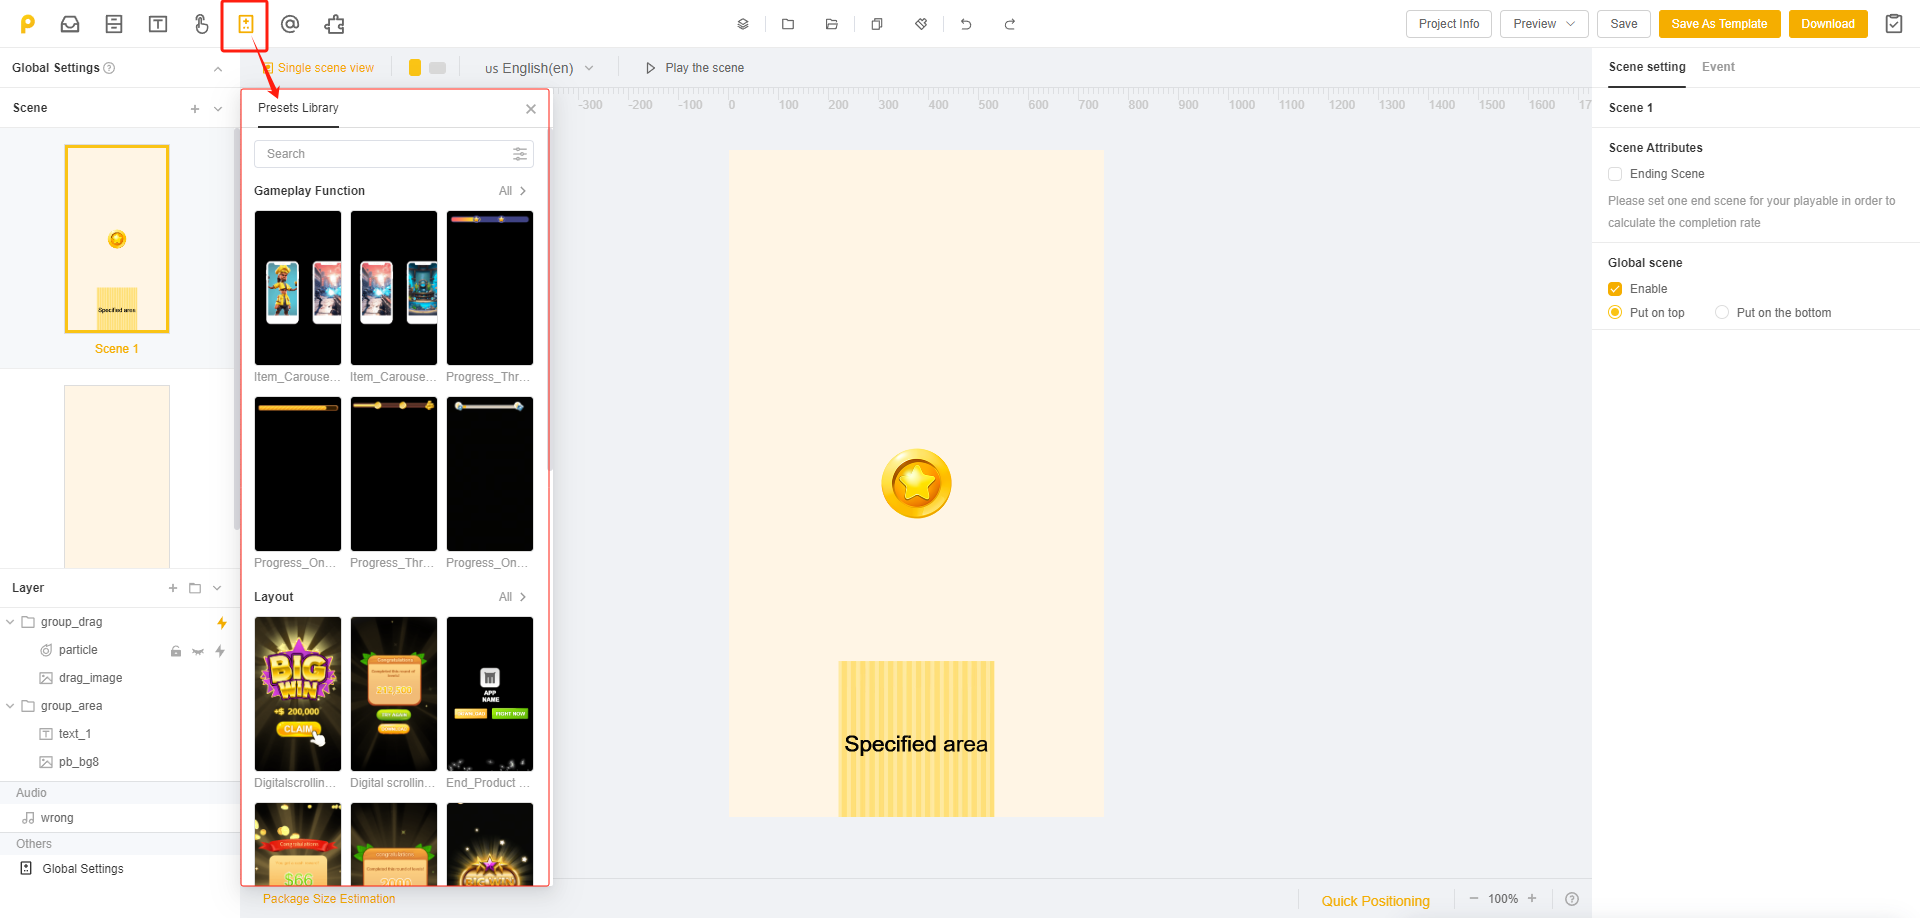This screenshot has width=1920, height=918.
Task: Click the Project Info button
Action: tap(1449, 24)
